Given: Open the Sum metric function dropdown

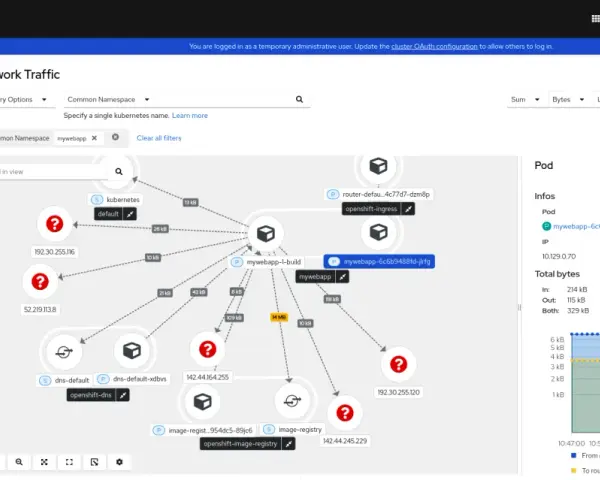Looking at the screenshot, I should [525, 100].
